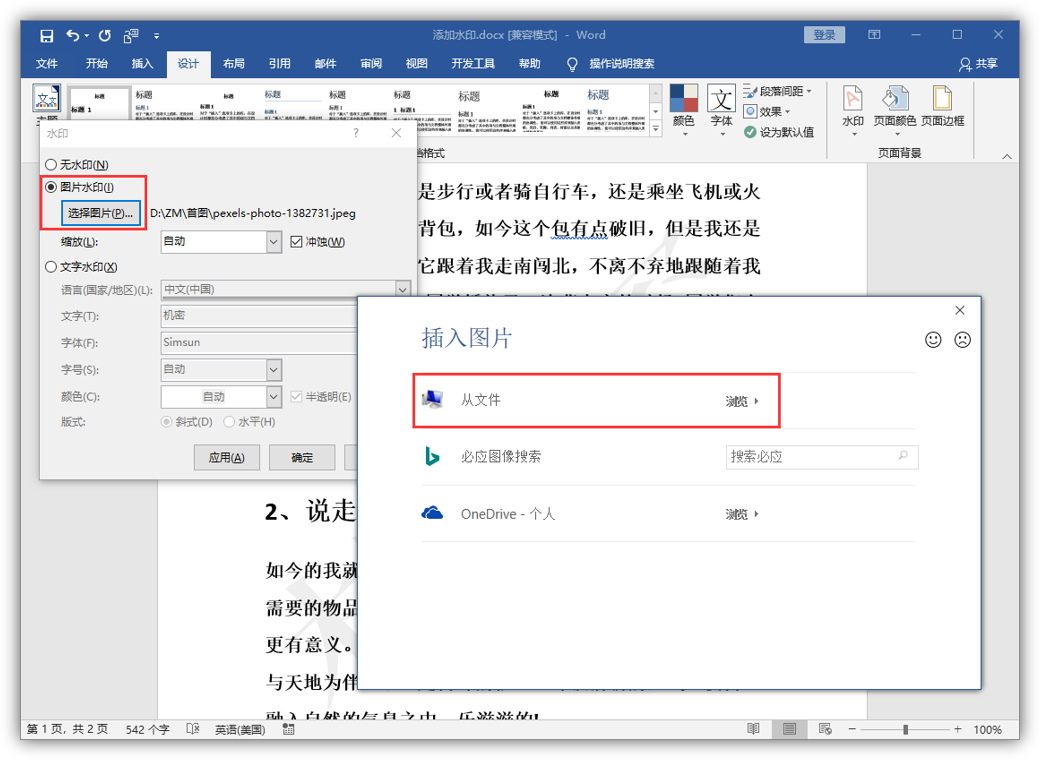Image resolution: width=1040 pixels, height=760 pixels.
Task: Switch to Web Layout view in the status bar
Action: click(825, 729)
